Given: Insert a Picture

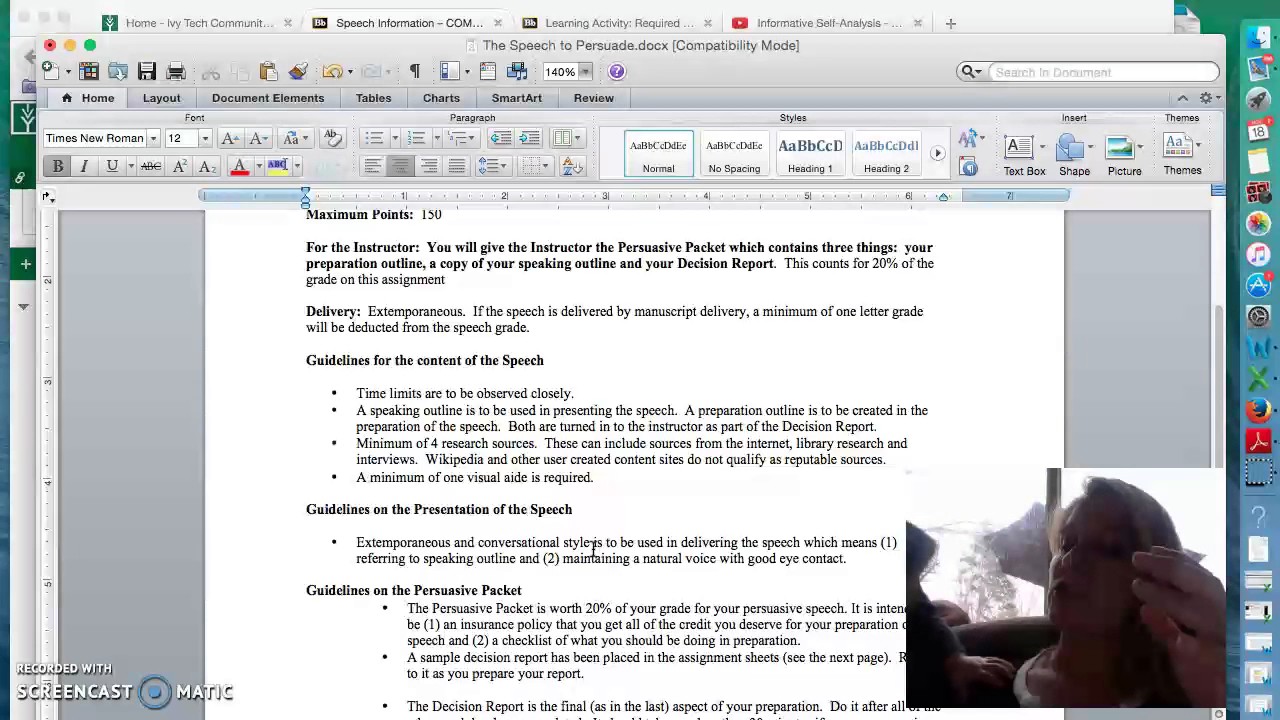Looking at the screenshot, I should point(1124,155).
